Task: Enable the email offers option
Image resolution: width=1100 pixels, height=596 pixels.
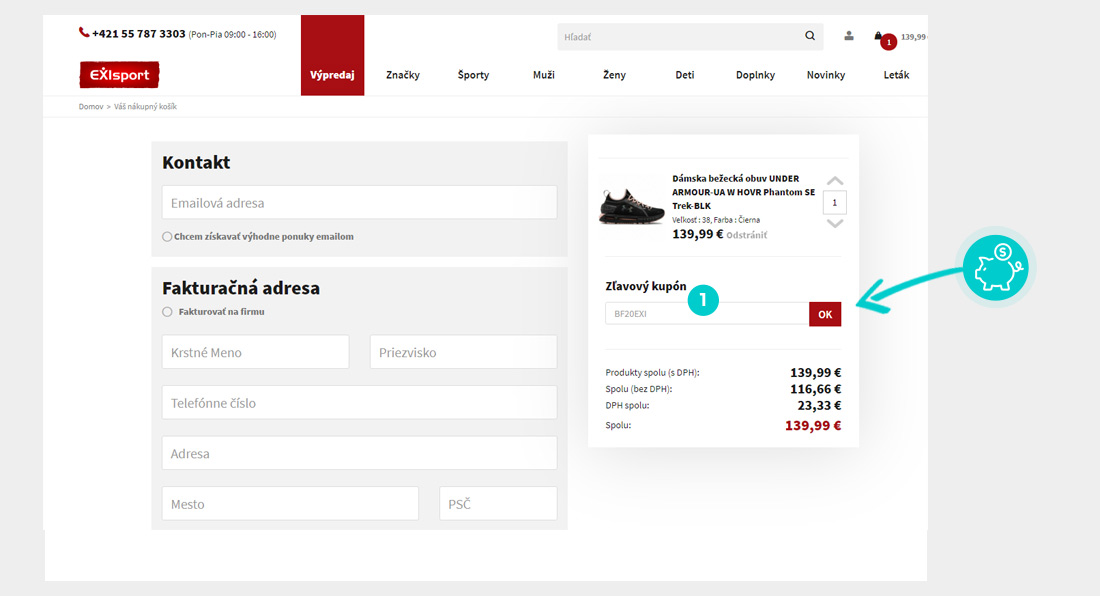Action: (167, 237)
